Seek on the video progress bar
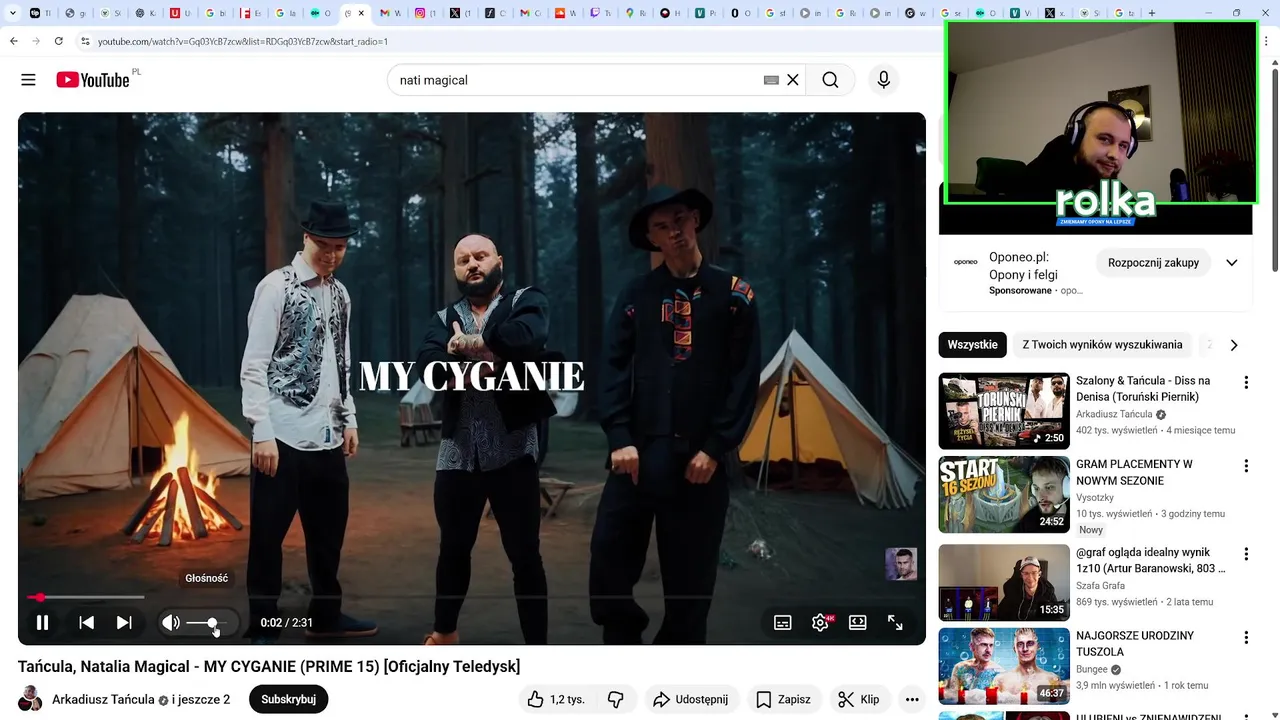The height and width of the screenshot is (720, 1280). point(472,597)
